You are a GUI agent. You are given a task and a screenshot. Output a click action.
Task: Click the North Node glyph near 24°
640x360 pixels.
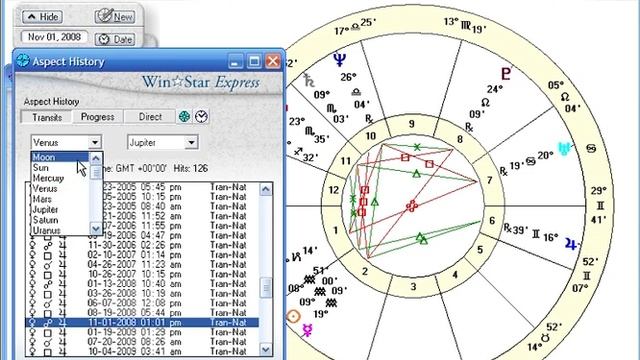tap(485, 102)
